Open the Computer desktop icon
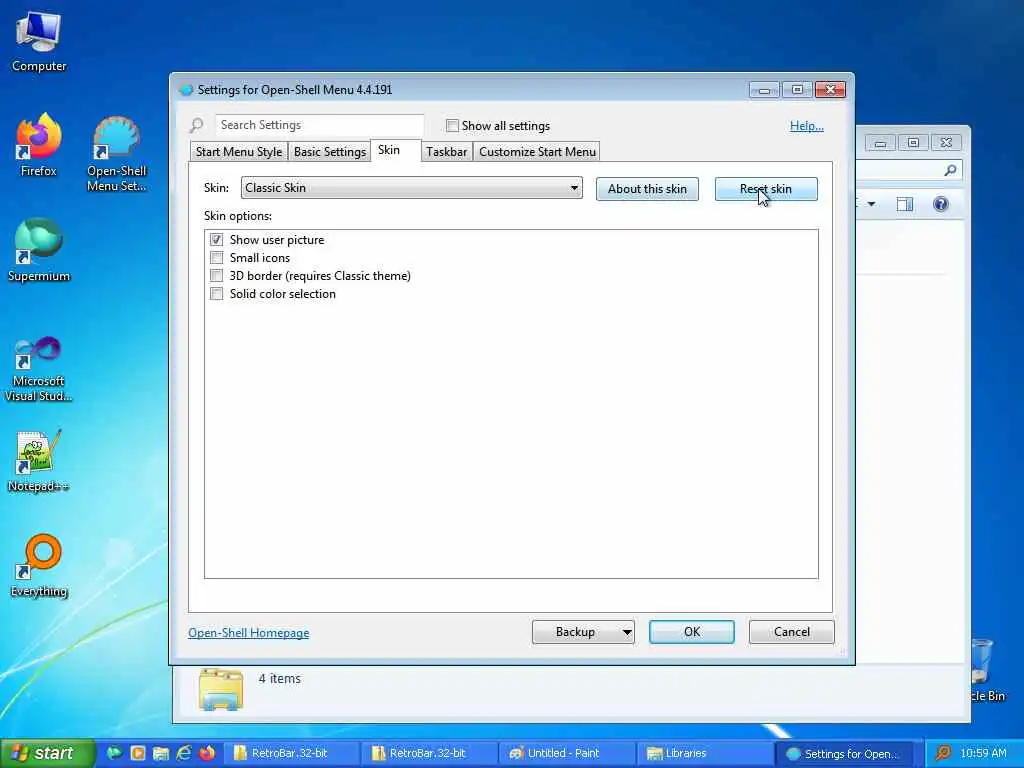 39,42
